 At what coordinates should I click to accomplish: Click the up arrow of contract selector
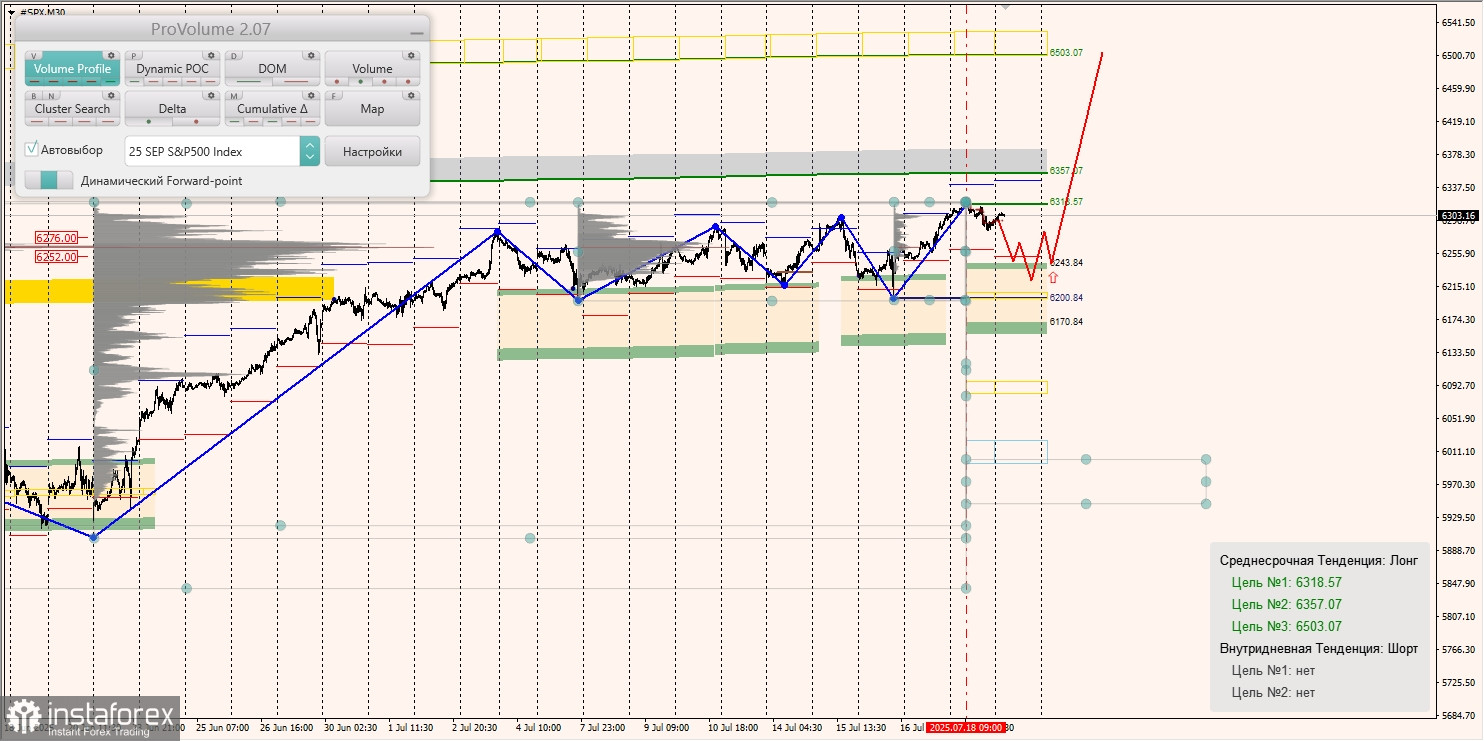[x=310, y=145]
